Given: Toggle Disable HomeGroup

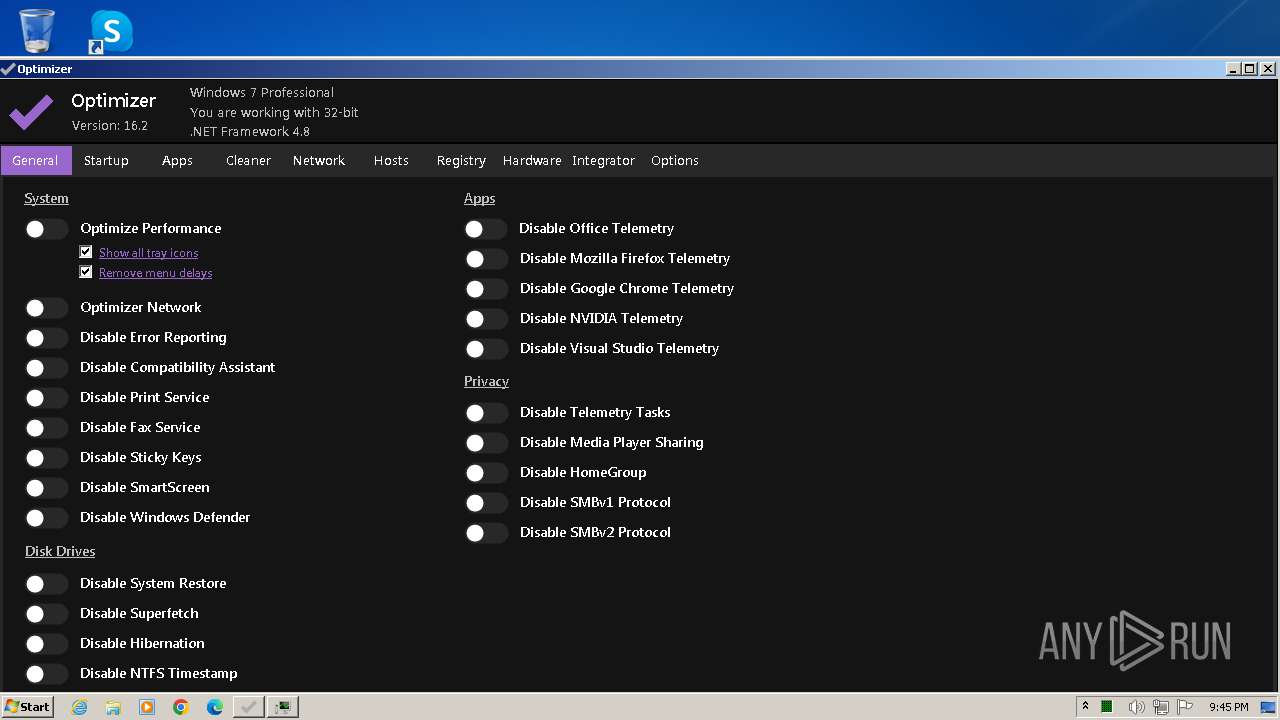Looking at the screenshot, I should [x=486, y=473].
